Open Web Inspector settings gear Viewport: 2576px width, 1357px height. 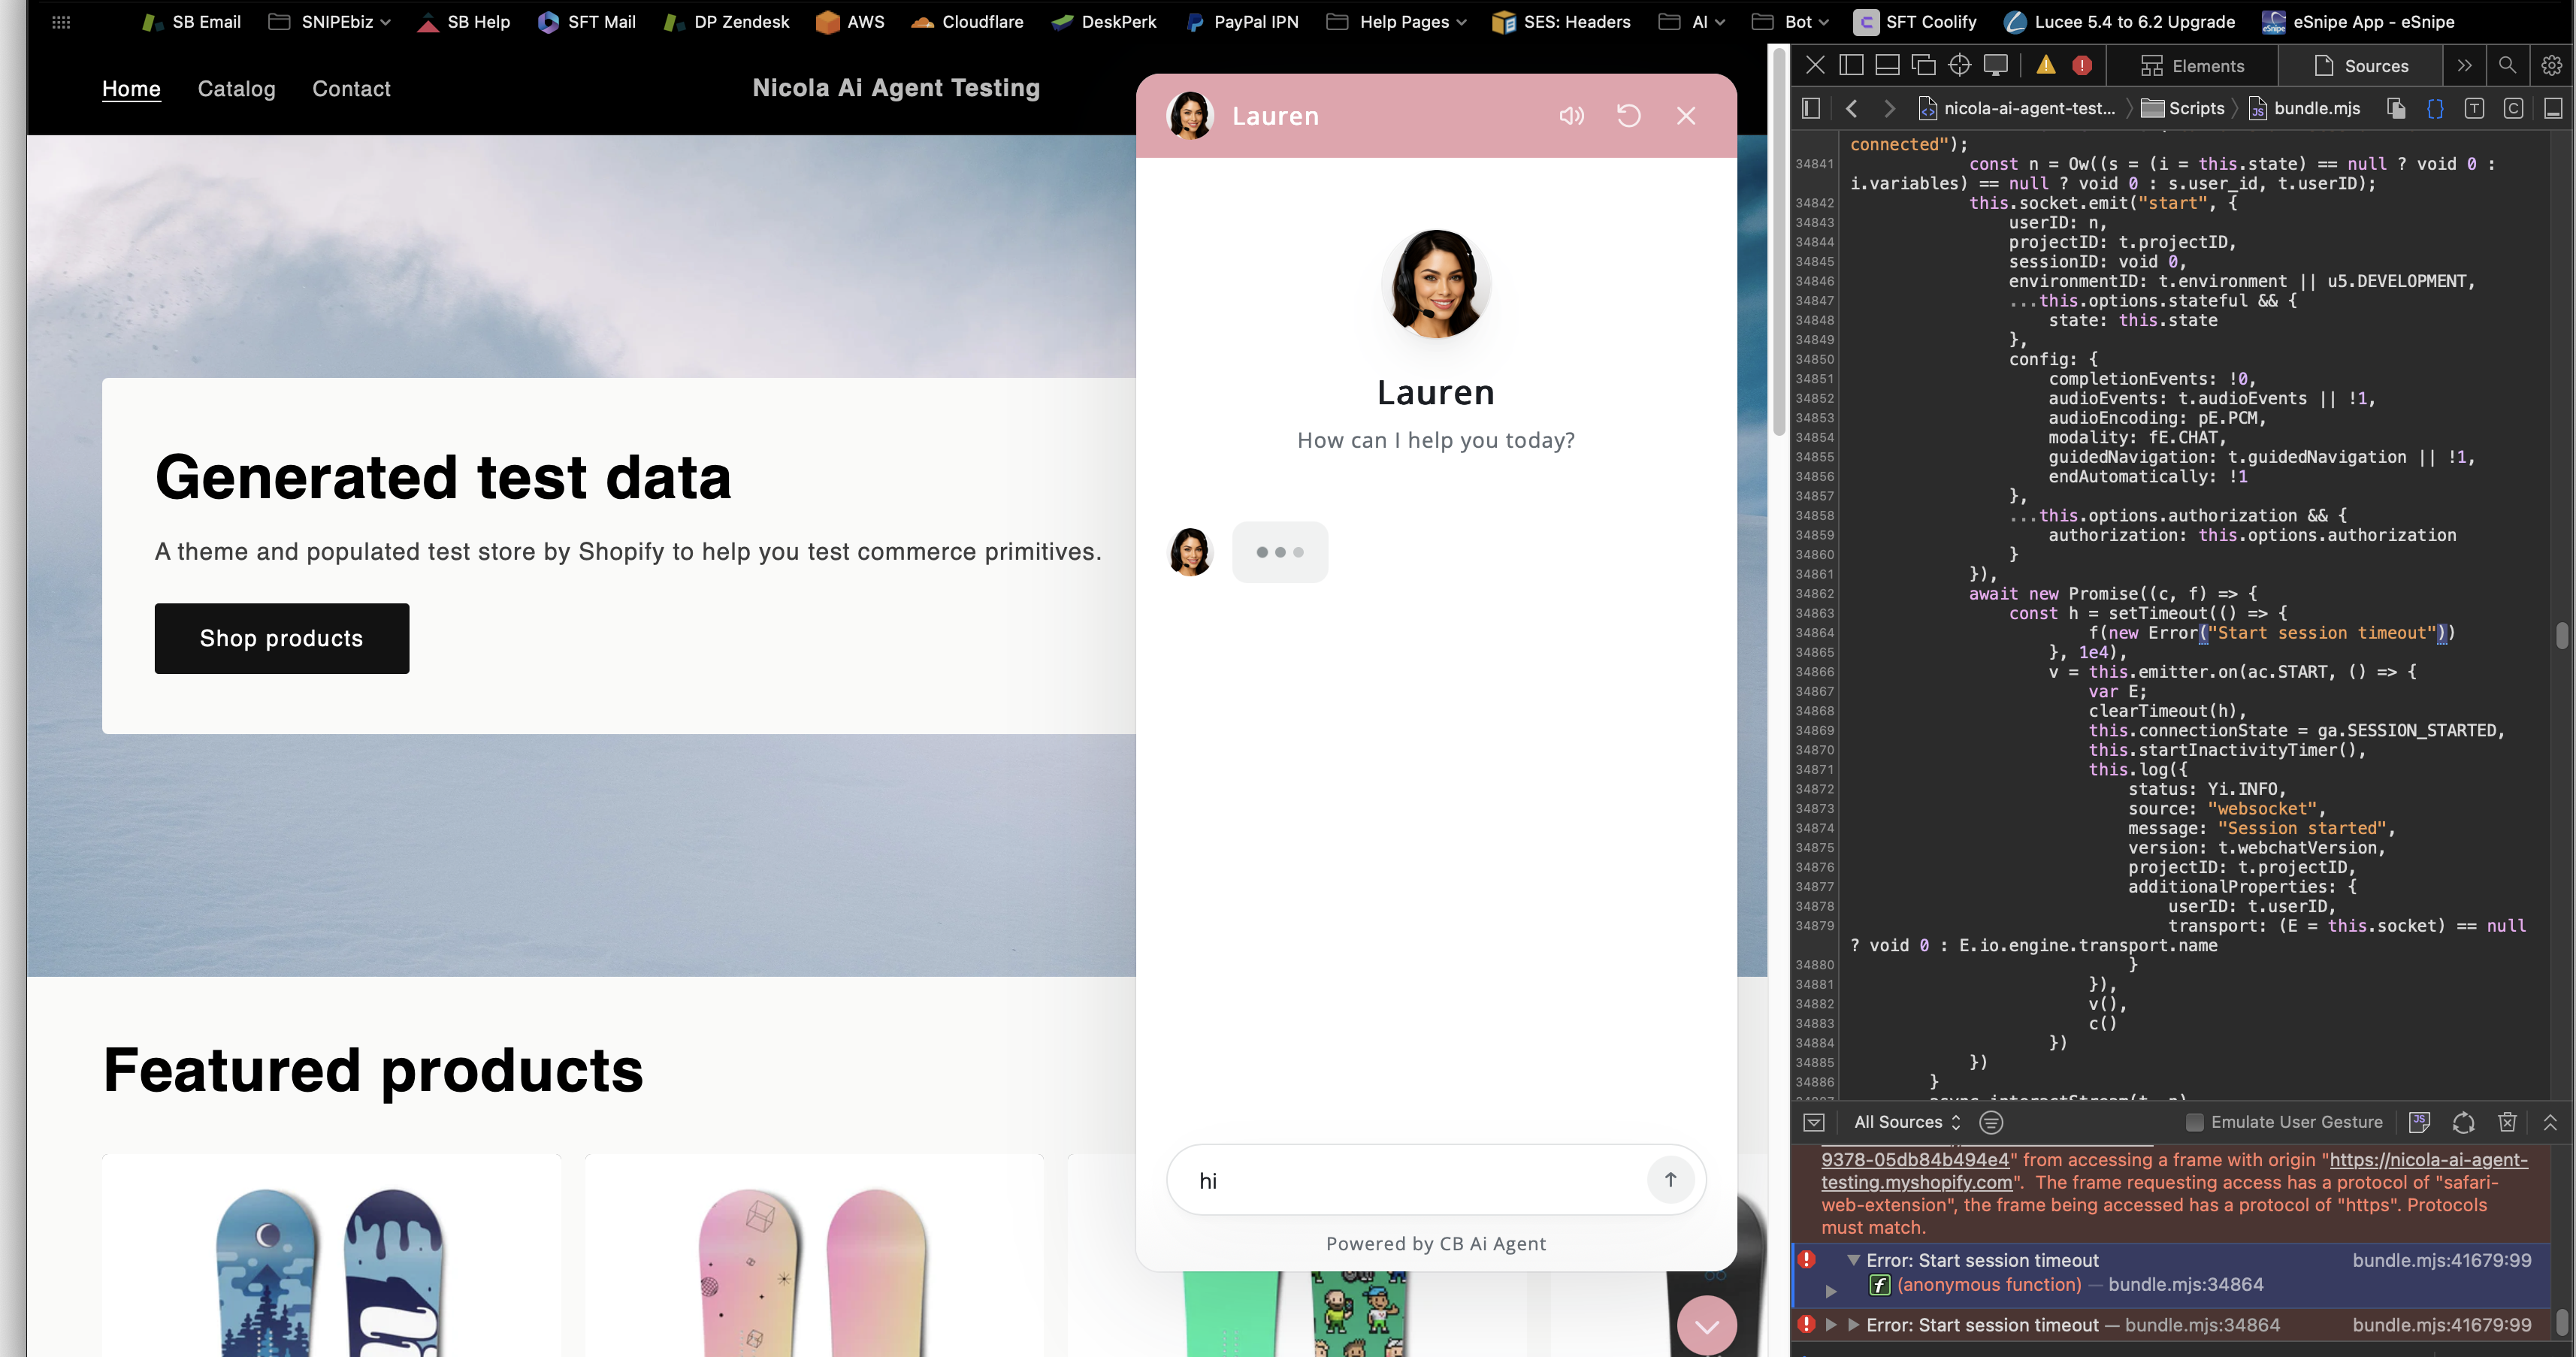pos(2551,66)
